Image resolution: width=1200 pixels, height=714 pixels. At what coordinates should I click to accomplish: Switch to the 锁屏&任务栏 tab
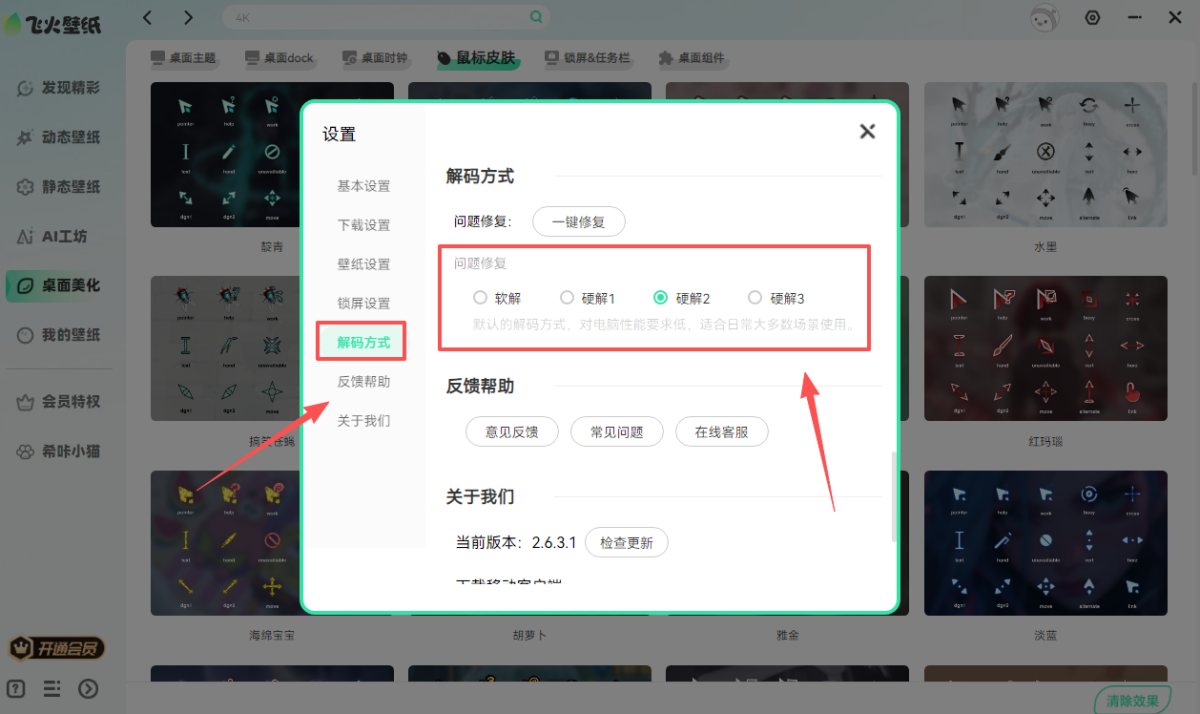tap(587, 58)
